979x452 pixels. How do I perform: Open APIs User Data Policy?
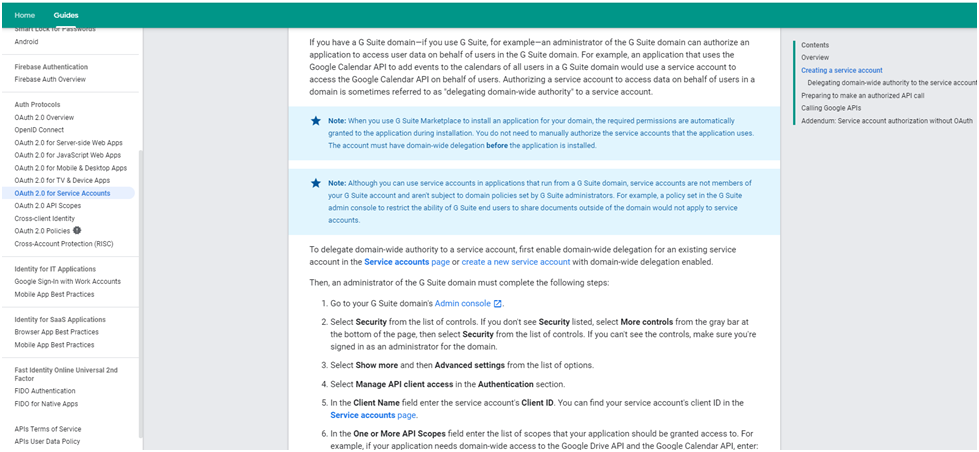47,441
